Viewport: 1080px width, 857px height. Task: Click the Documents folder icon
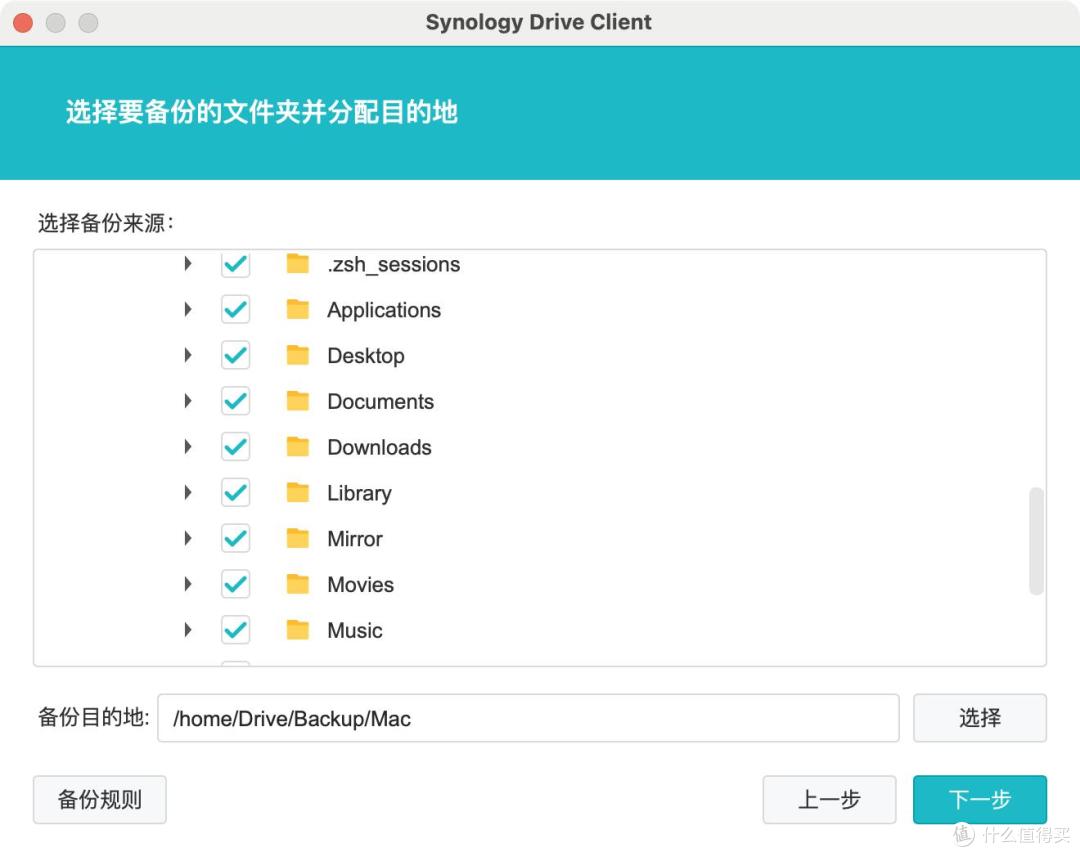click(298, 401)
